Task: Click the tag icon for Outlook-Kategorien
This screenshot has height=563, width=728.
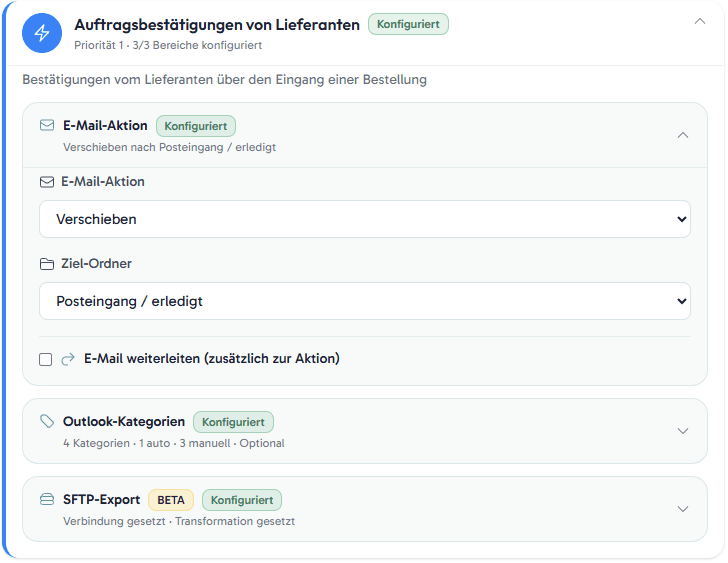Action: point(47,421)
